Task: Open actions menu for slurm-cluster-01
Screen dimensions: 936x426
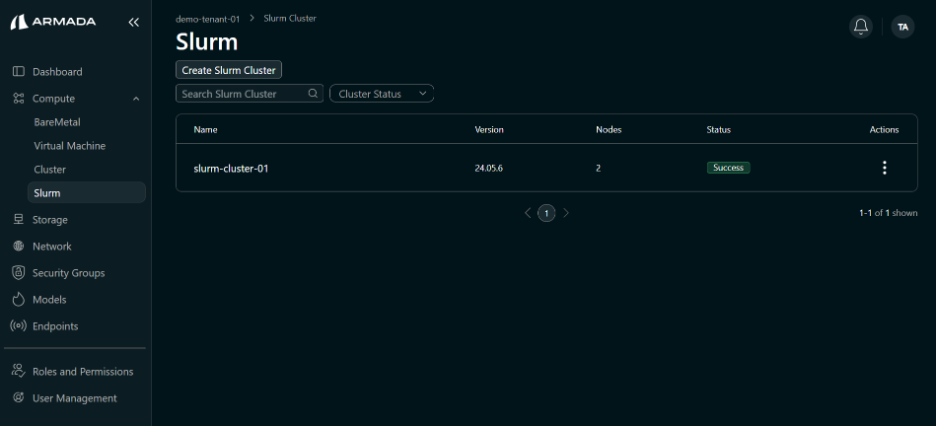Action: tap(884, 168)
